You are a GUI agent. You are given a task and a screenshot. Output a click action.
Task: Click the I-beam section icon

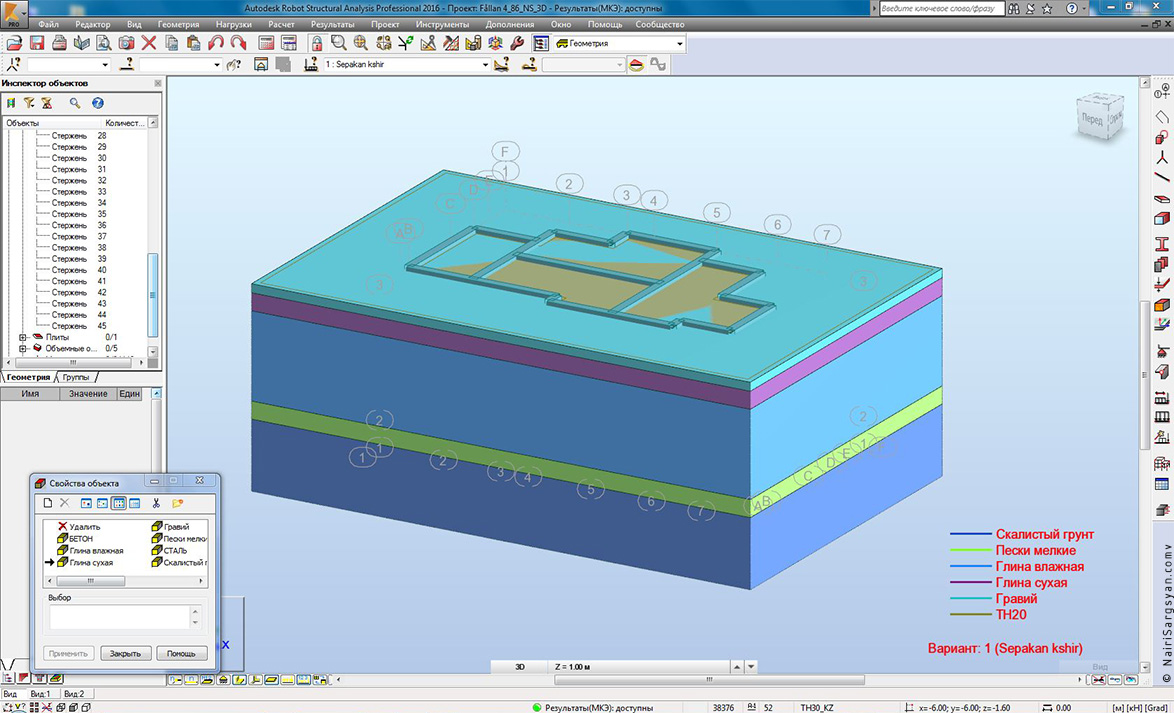(1162, 243)
